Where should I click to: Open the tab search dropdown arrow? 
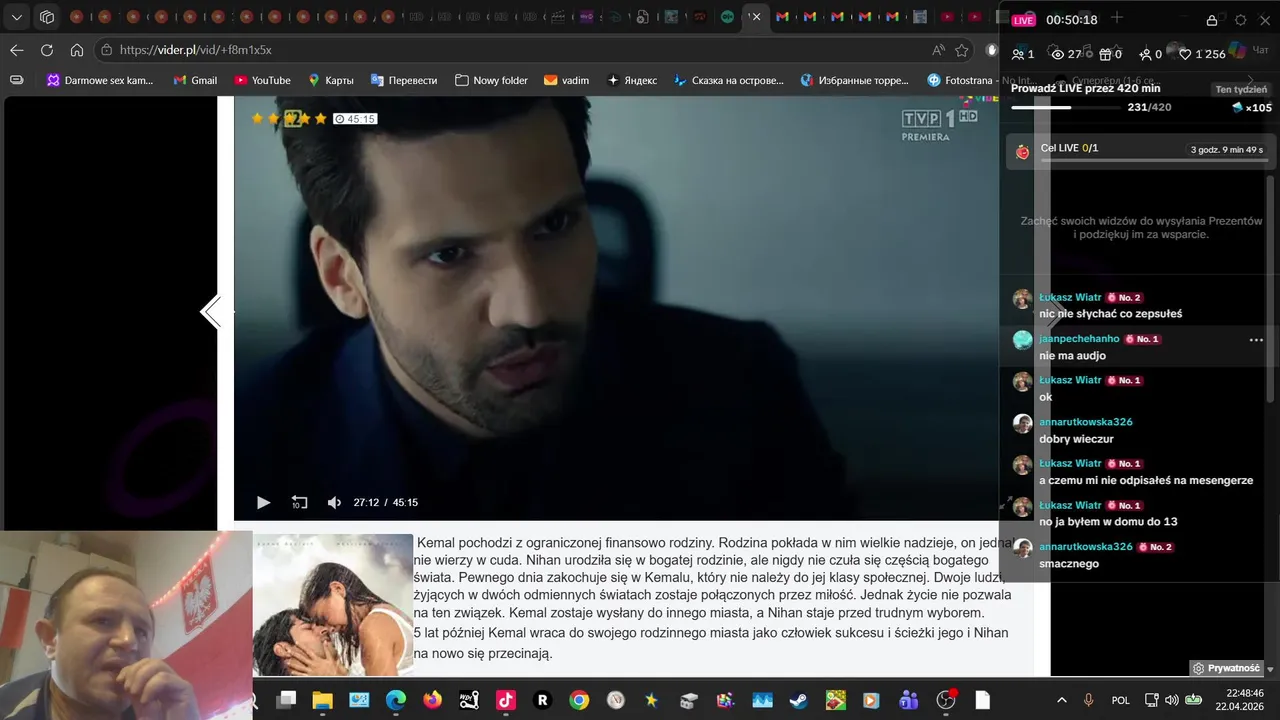(17, 17)
